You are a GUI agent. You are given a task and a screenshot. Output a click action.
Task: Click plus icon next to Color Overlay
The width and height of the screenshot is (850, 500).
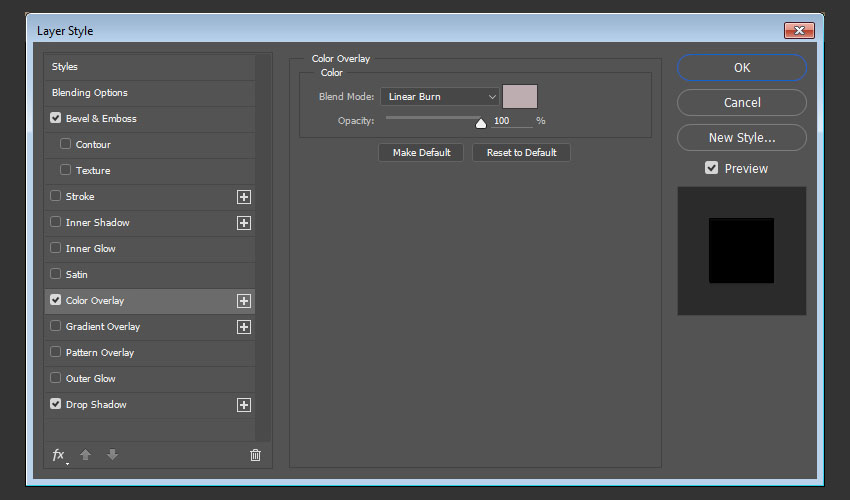243,301
